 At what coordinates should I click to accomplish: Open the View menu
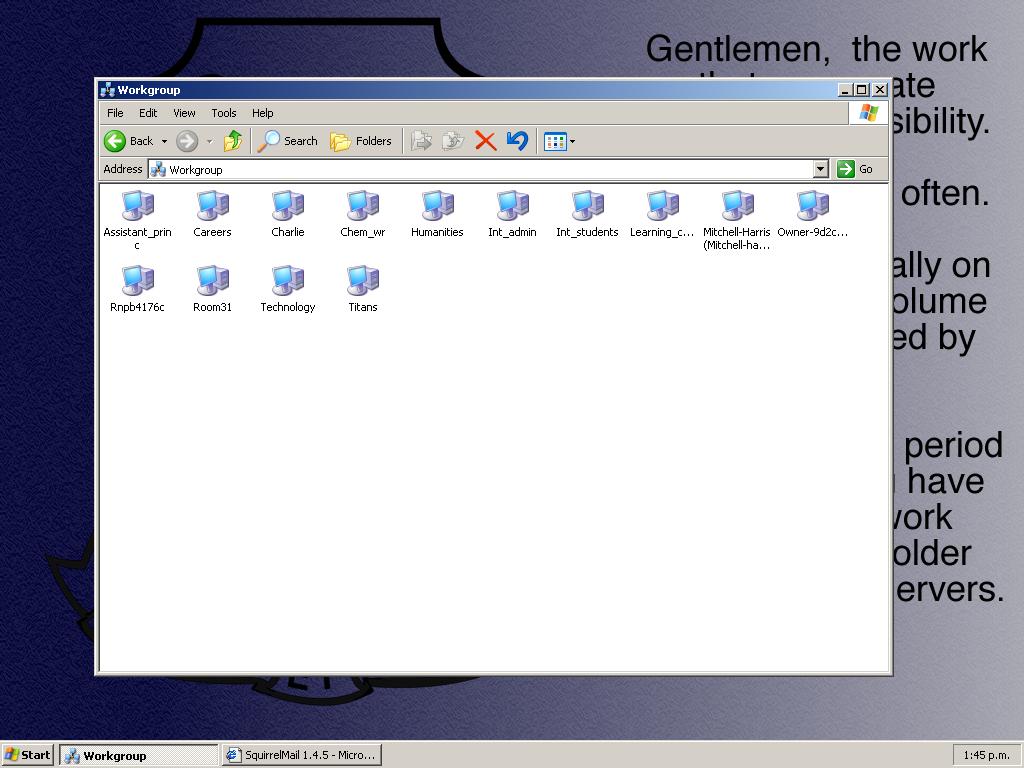coord(184,113)
